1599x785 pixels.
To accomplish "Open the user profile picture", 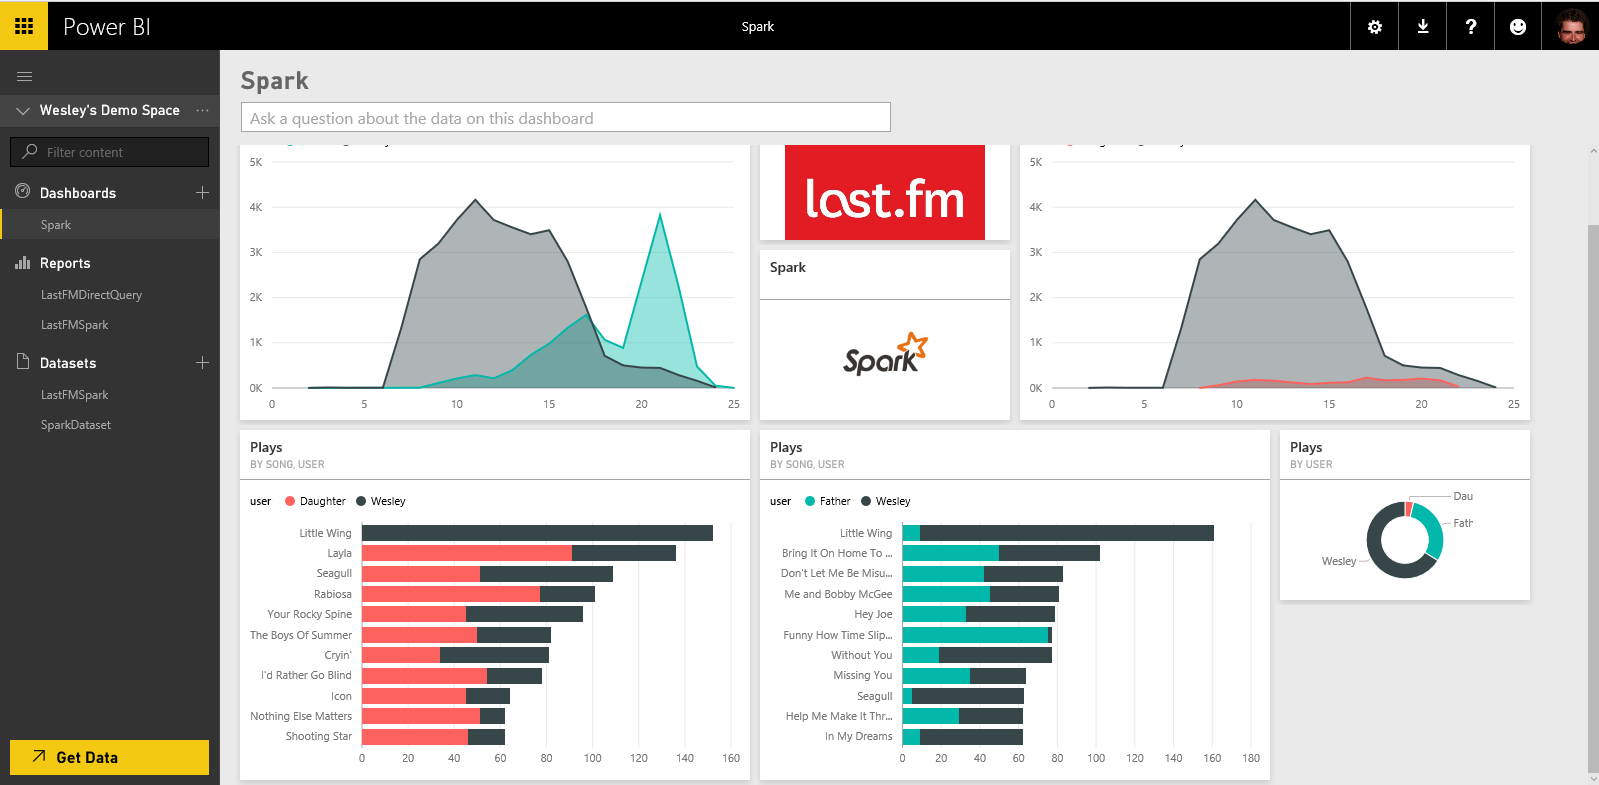I will (x=1572, y=27).
